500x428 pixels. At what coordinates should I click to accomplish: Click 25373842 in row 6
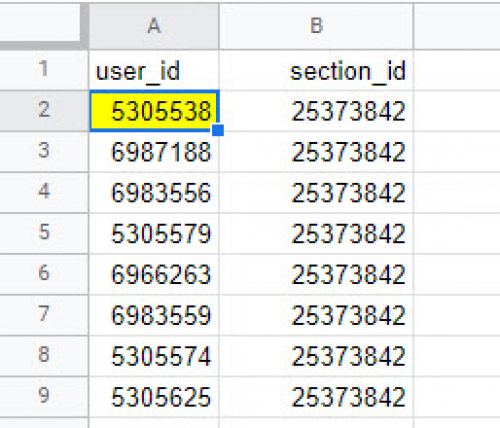coord(316,274)
